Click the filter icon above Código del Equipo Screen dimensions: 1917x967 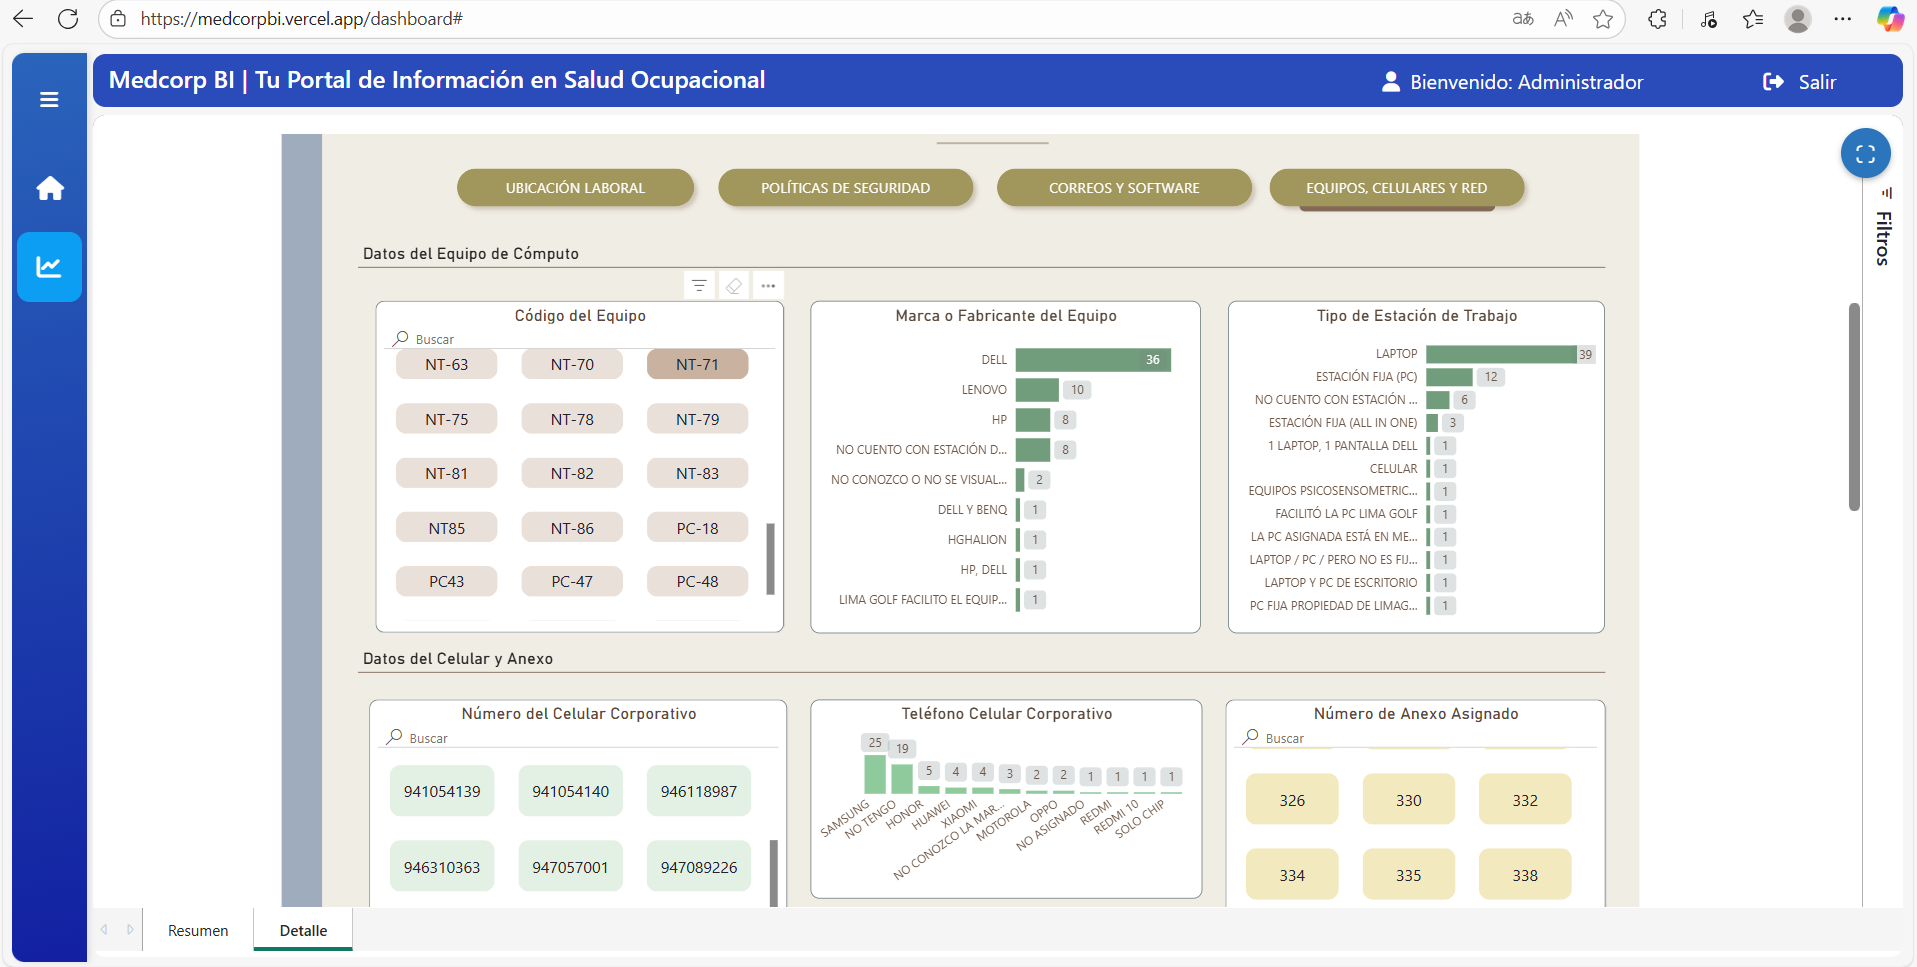coord(699,286)
